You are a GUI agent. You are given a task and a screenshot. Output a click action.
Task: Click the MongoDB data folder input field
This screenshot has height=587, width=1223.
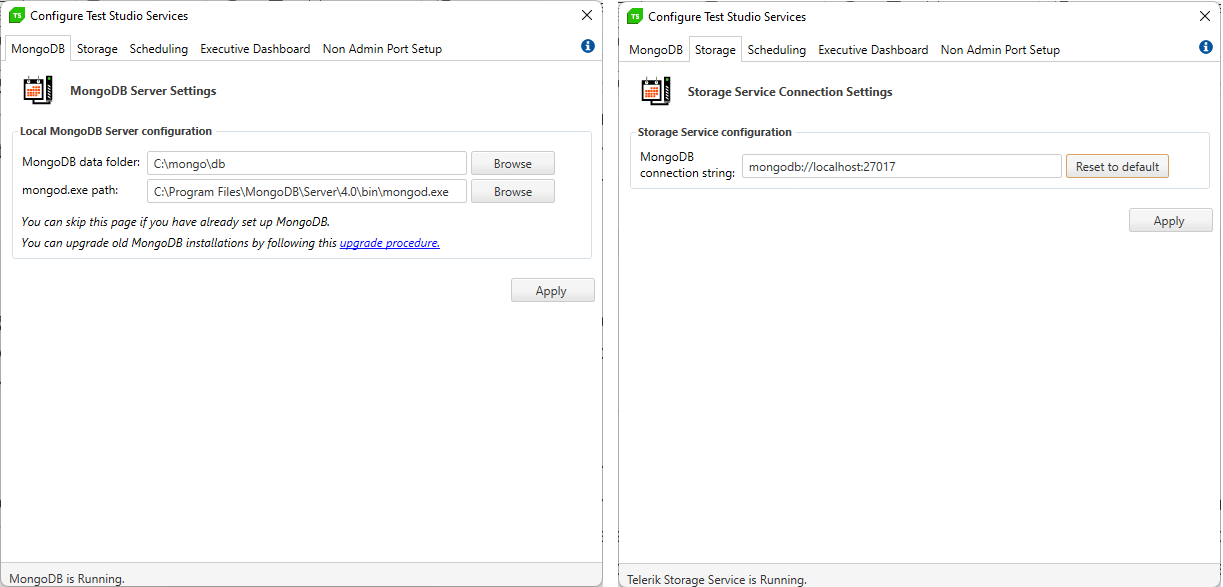307,163
